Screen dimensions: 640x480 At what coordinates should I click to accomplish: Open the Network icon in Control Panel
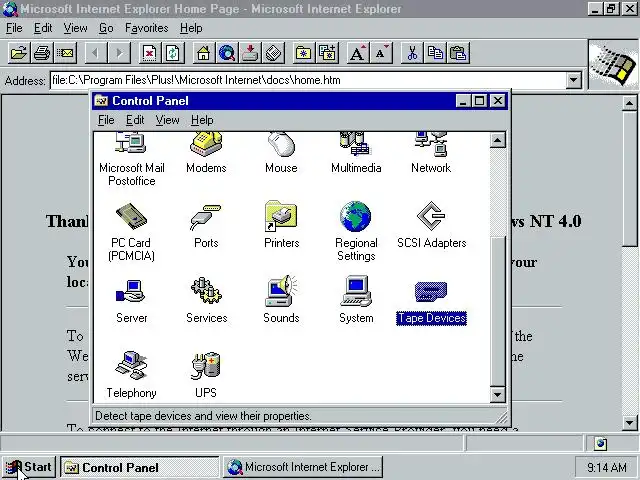coord(431,153)
